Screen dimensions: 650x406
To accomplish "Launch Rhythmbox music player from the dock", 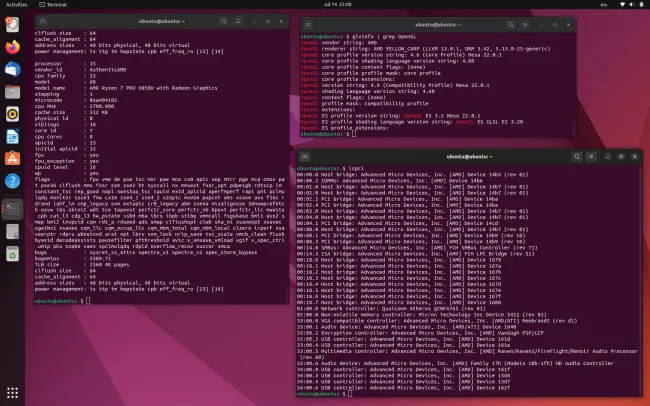I will pyautogui.click(x=12, y=114).
